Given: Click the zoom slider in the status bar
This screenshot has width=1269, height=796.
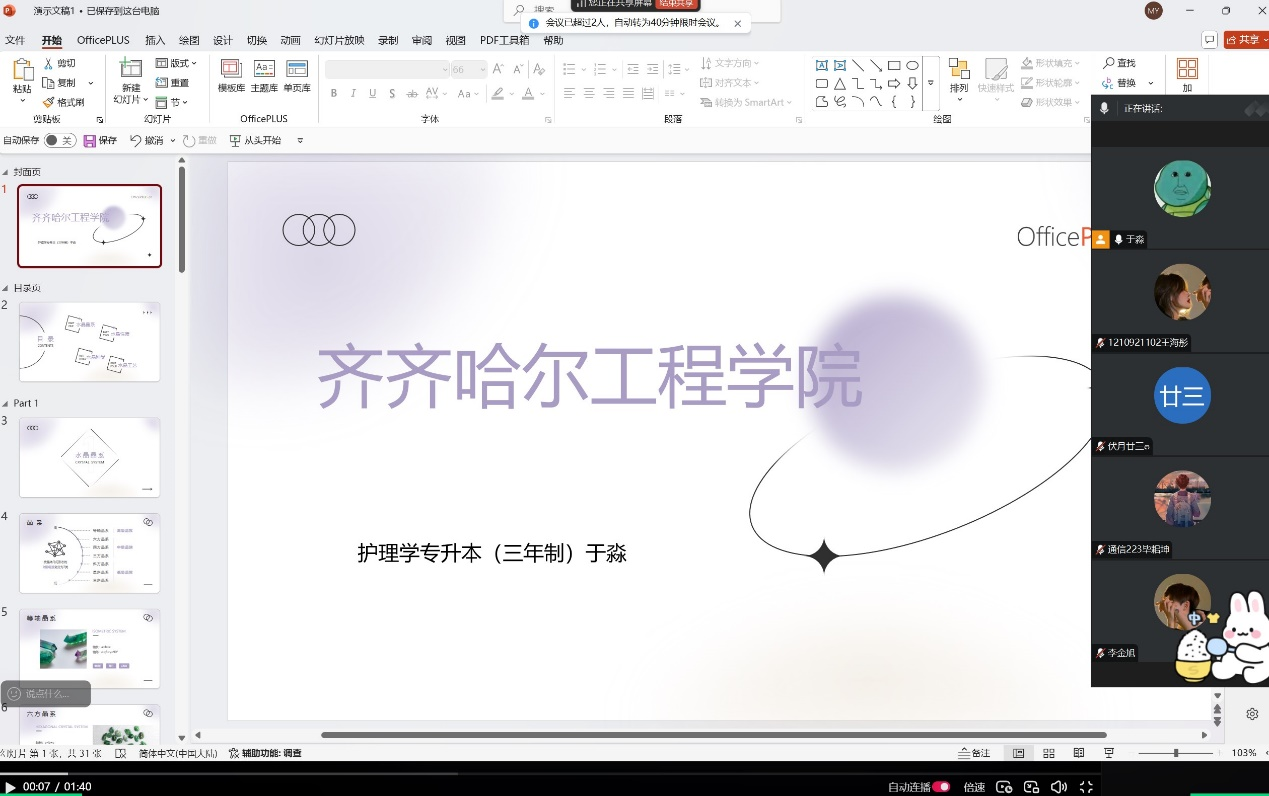Looking at the screenshot, I should [x=1176, y=753].
